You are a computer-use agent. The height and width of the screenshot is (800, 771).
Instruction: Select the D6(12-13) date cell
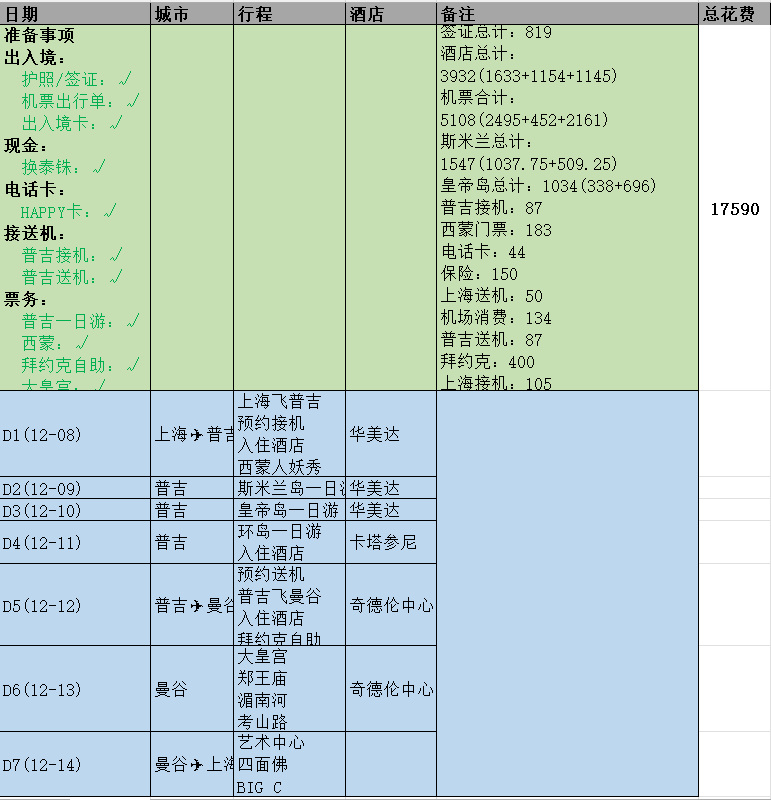75,689
